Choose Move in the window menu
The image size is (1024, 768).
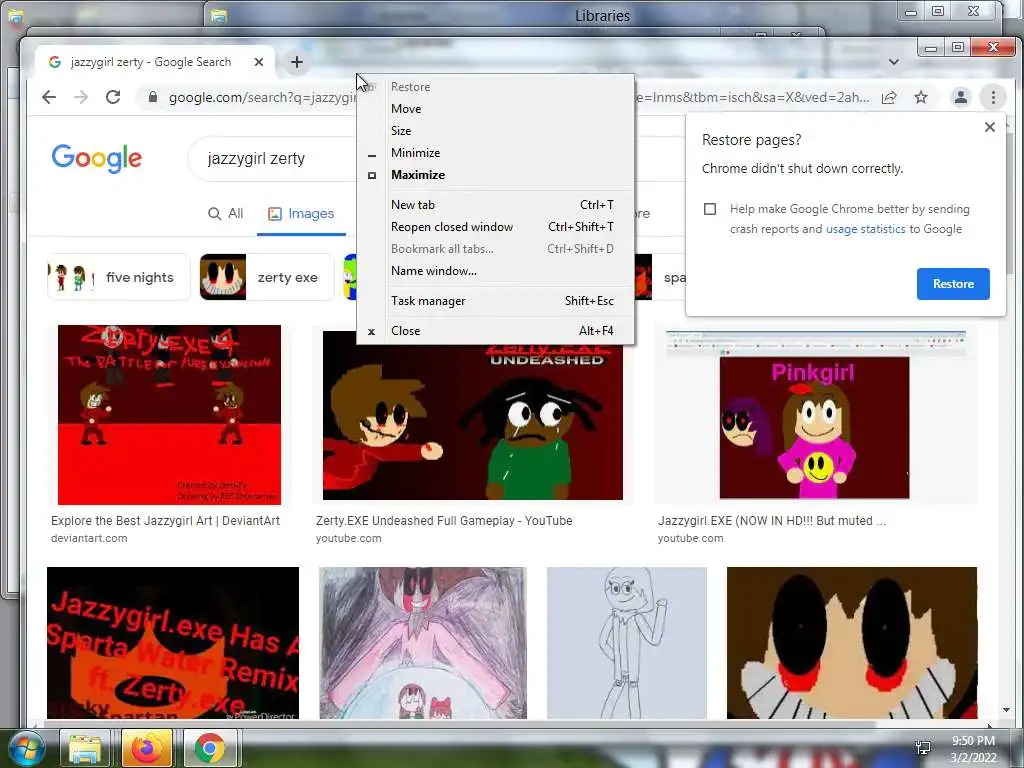coord(496,109)
